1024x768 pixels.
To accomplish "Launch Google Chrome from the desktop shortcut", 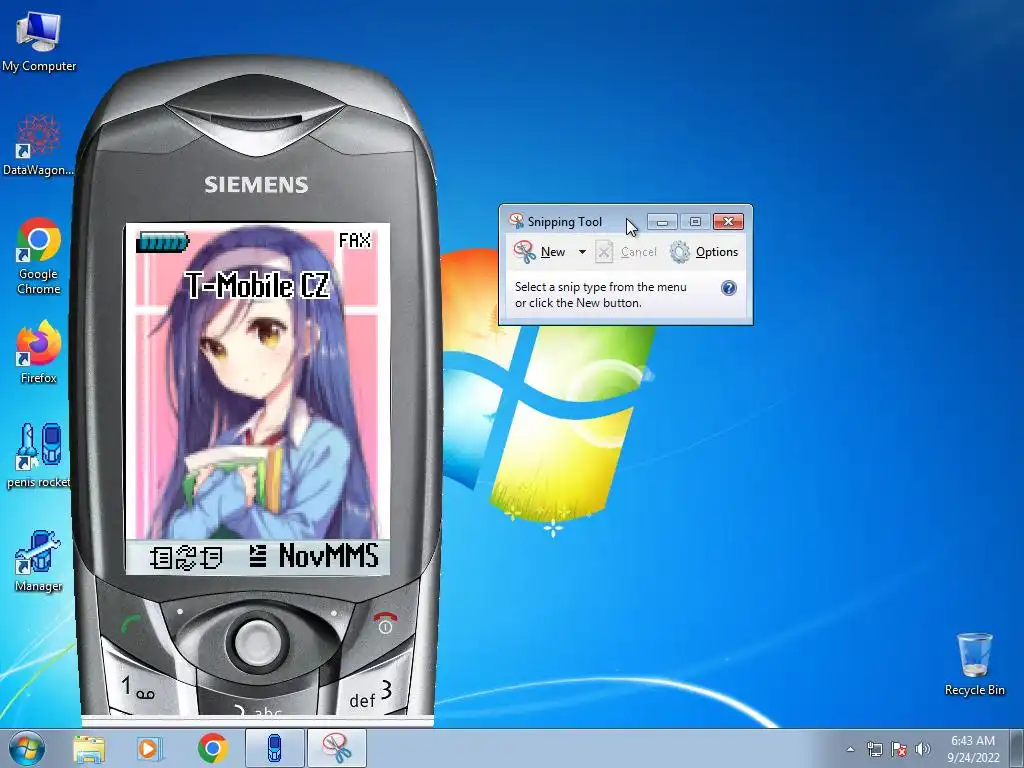I will point(39,255).
